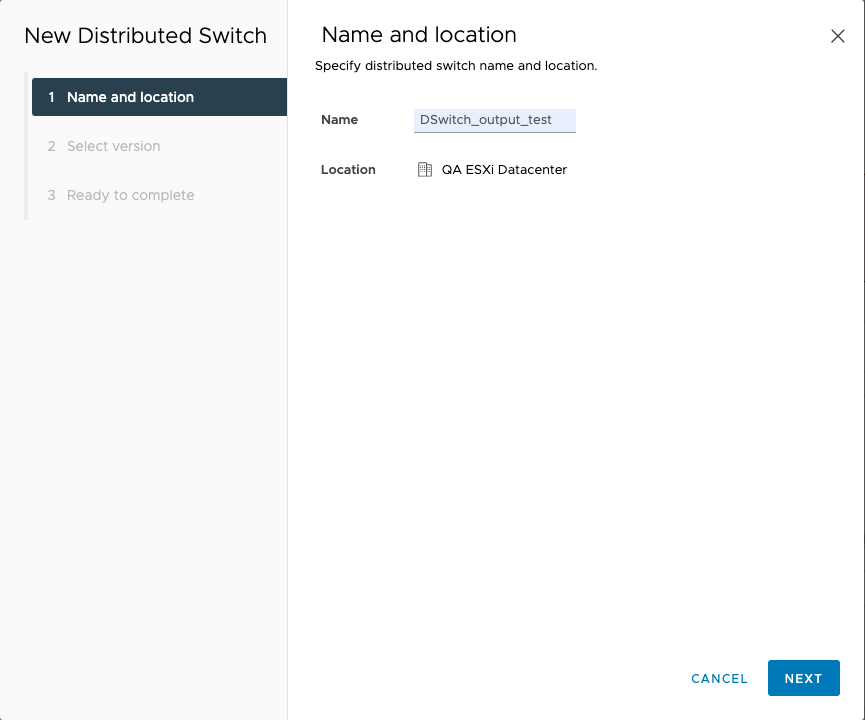Viewport: 865px width, 720px height.
Task: Select the Select version wizard step
Action: [112, 146]
